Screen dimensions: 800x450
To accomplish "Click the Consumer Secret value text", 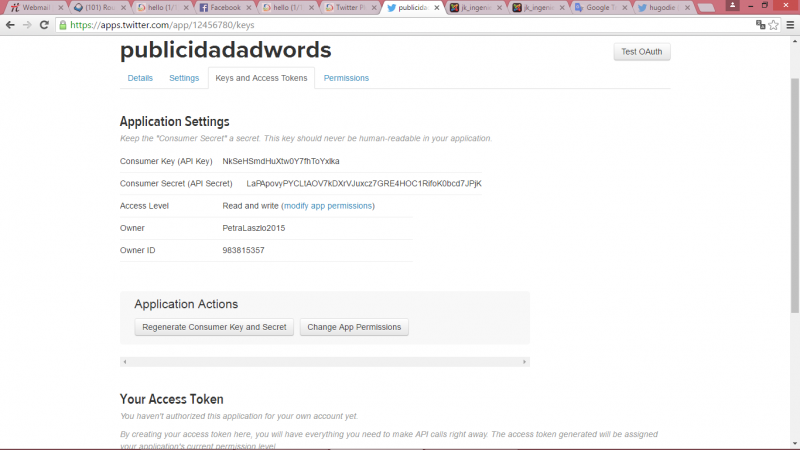I will pos(364,184).
